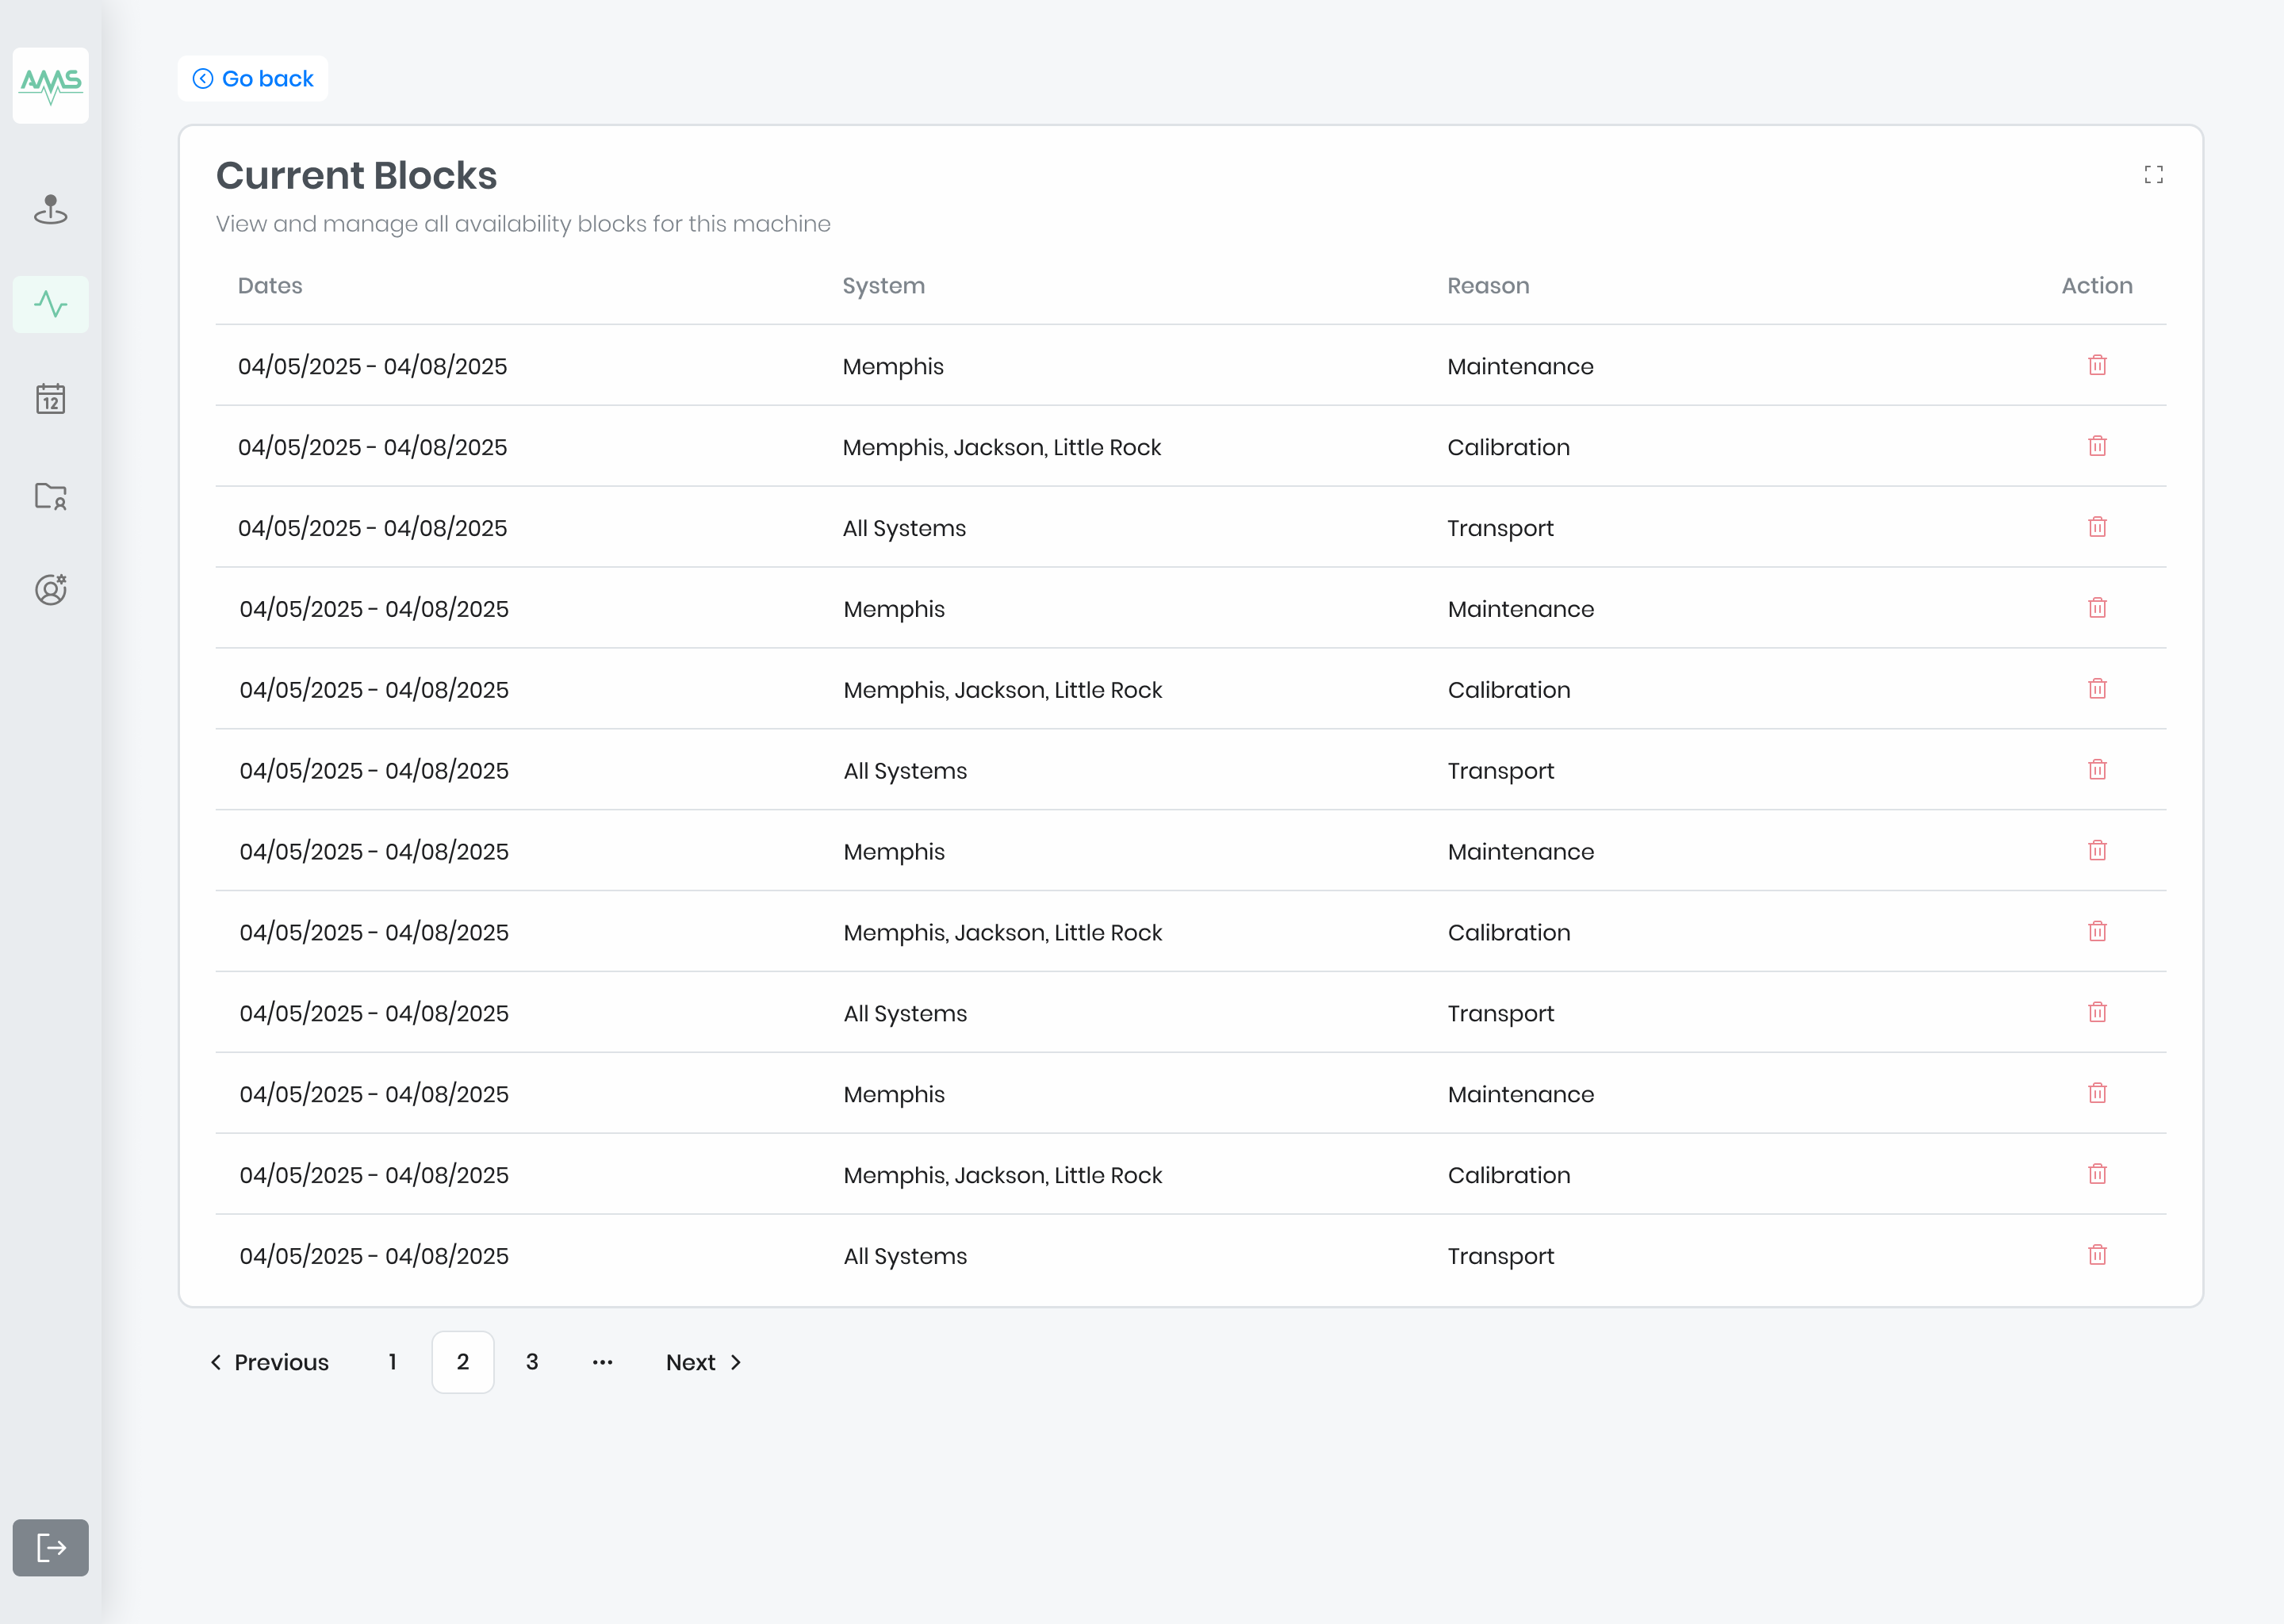Click the AMS logo in sidebar

pos(50,86)
